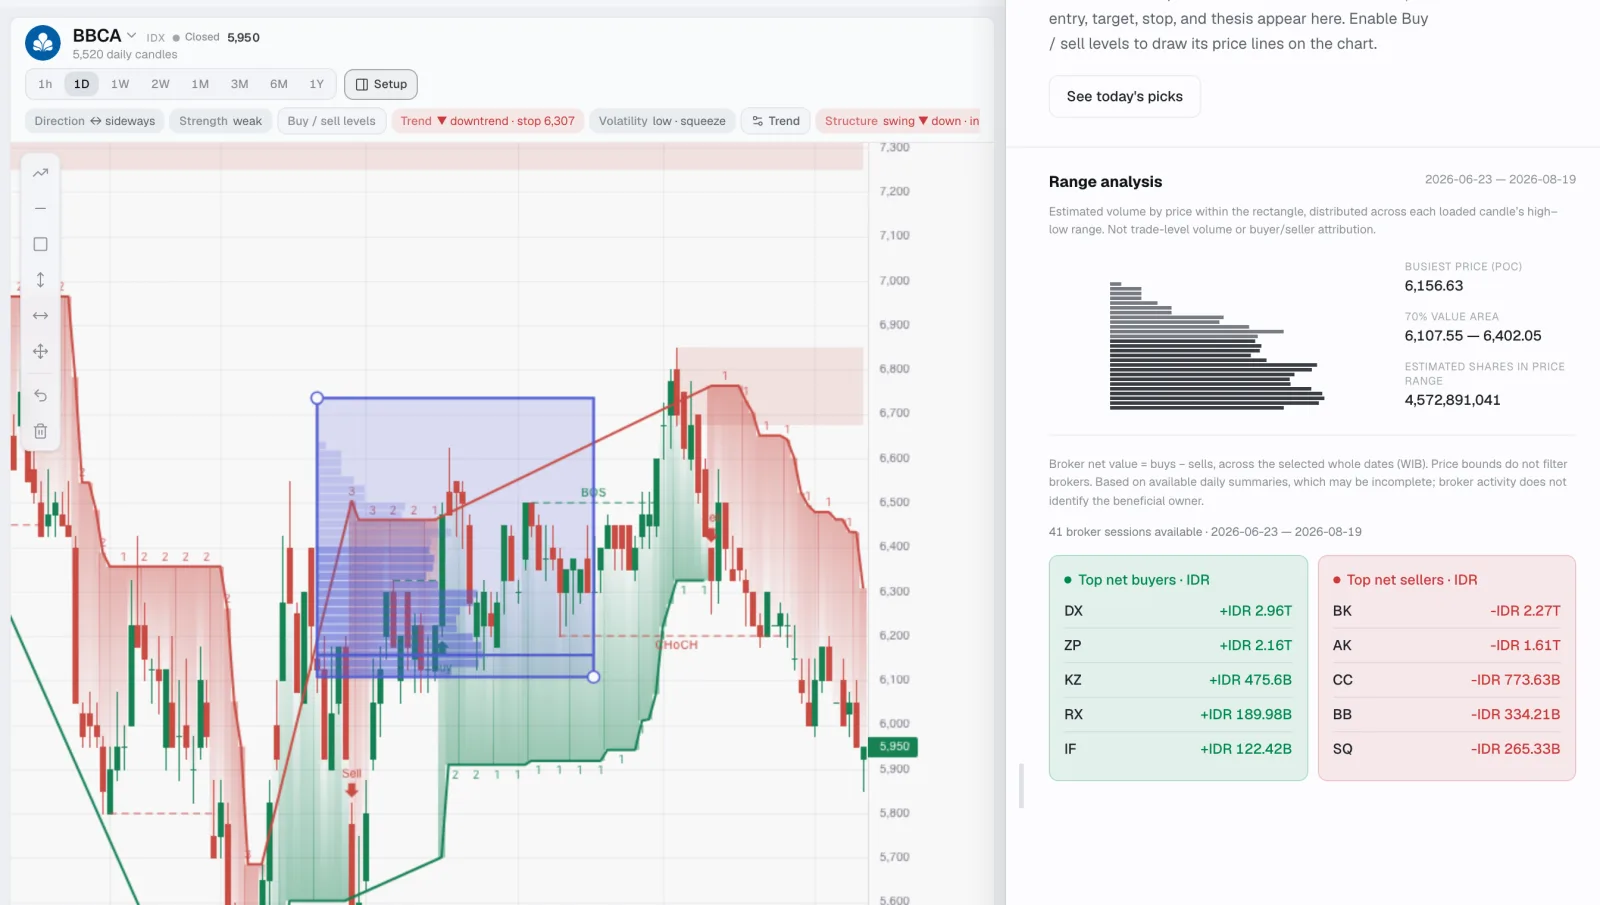
Task: Select the 1D timeframe
Action: [x=82, y=84]
